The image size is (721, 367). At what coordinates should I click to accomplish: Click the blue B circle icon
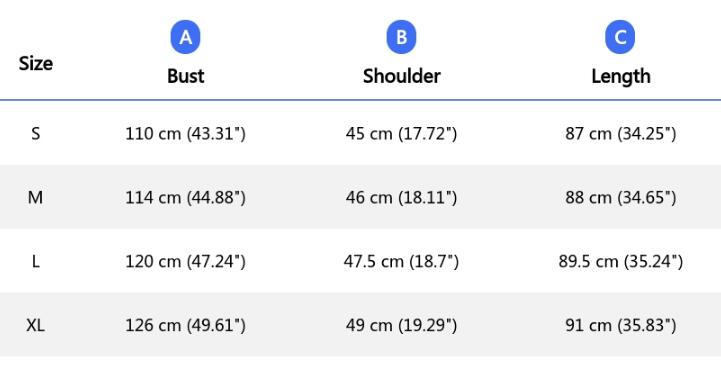click(401, 37)
